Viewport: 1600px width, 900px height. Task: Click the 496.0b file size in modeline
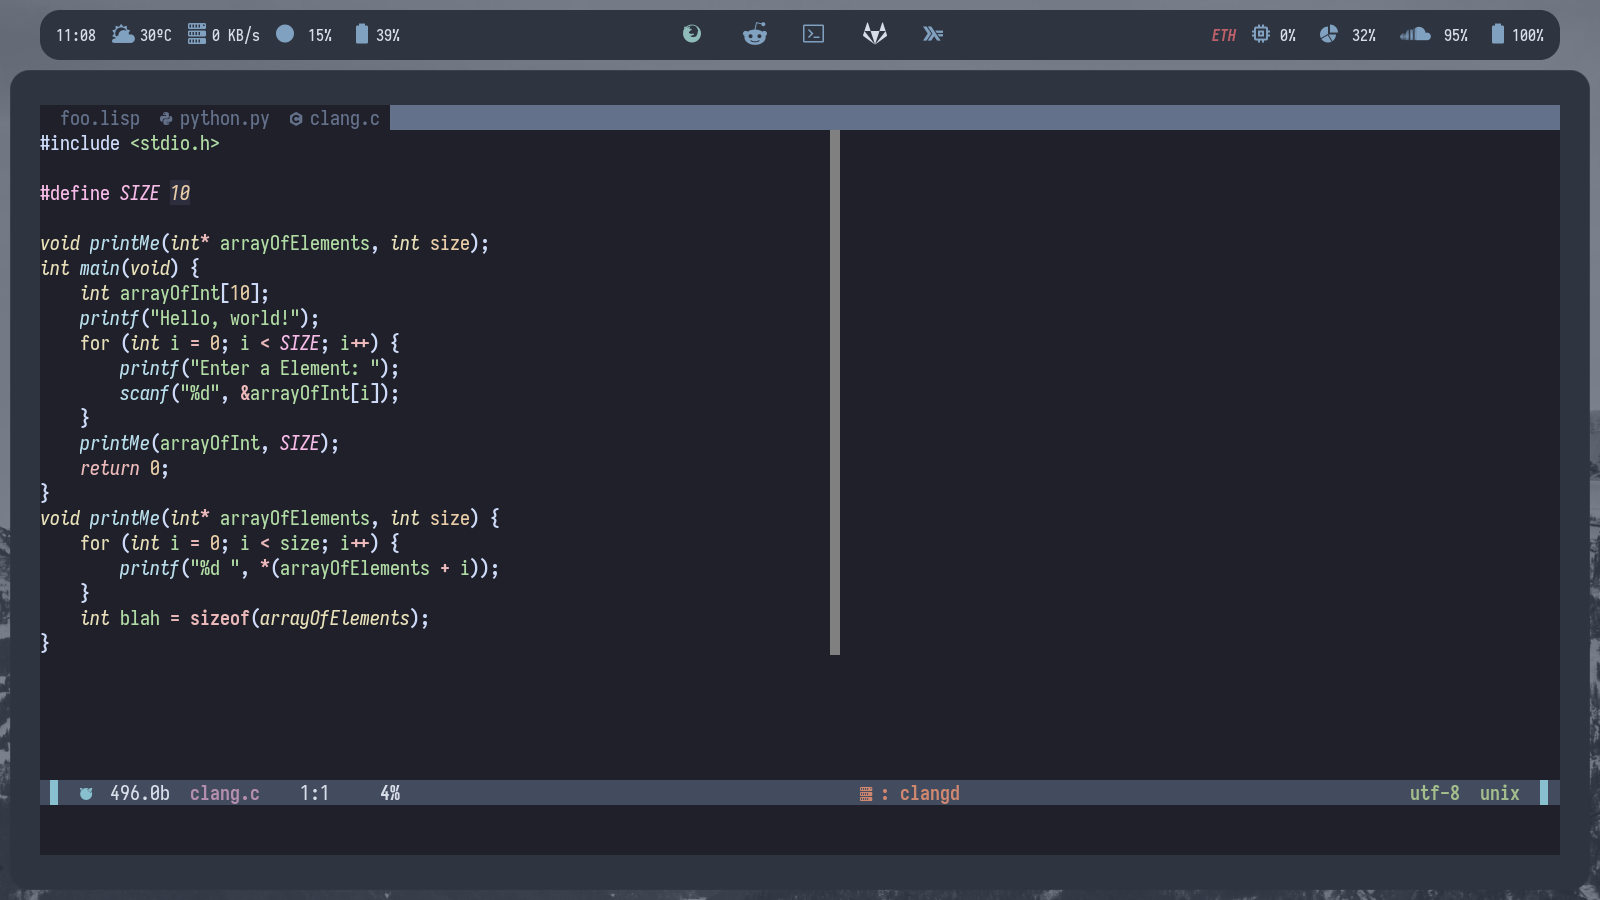pos(140,793)
